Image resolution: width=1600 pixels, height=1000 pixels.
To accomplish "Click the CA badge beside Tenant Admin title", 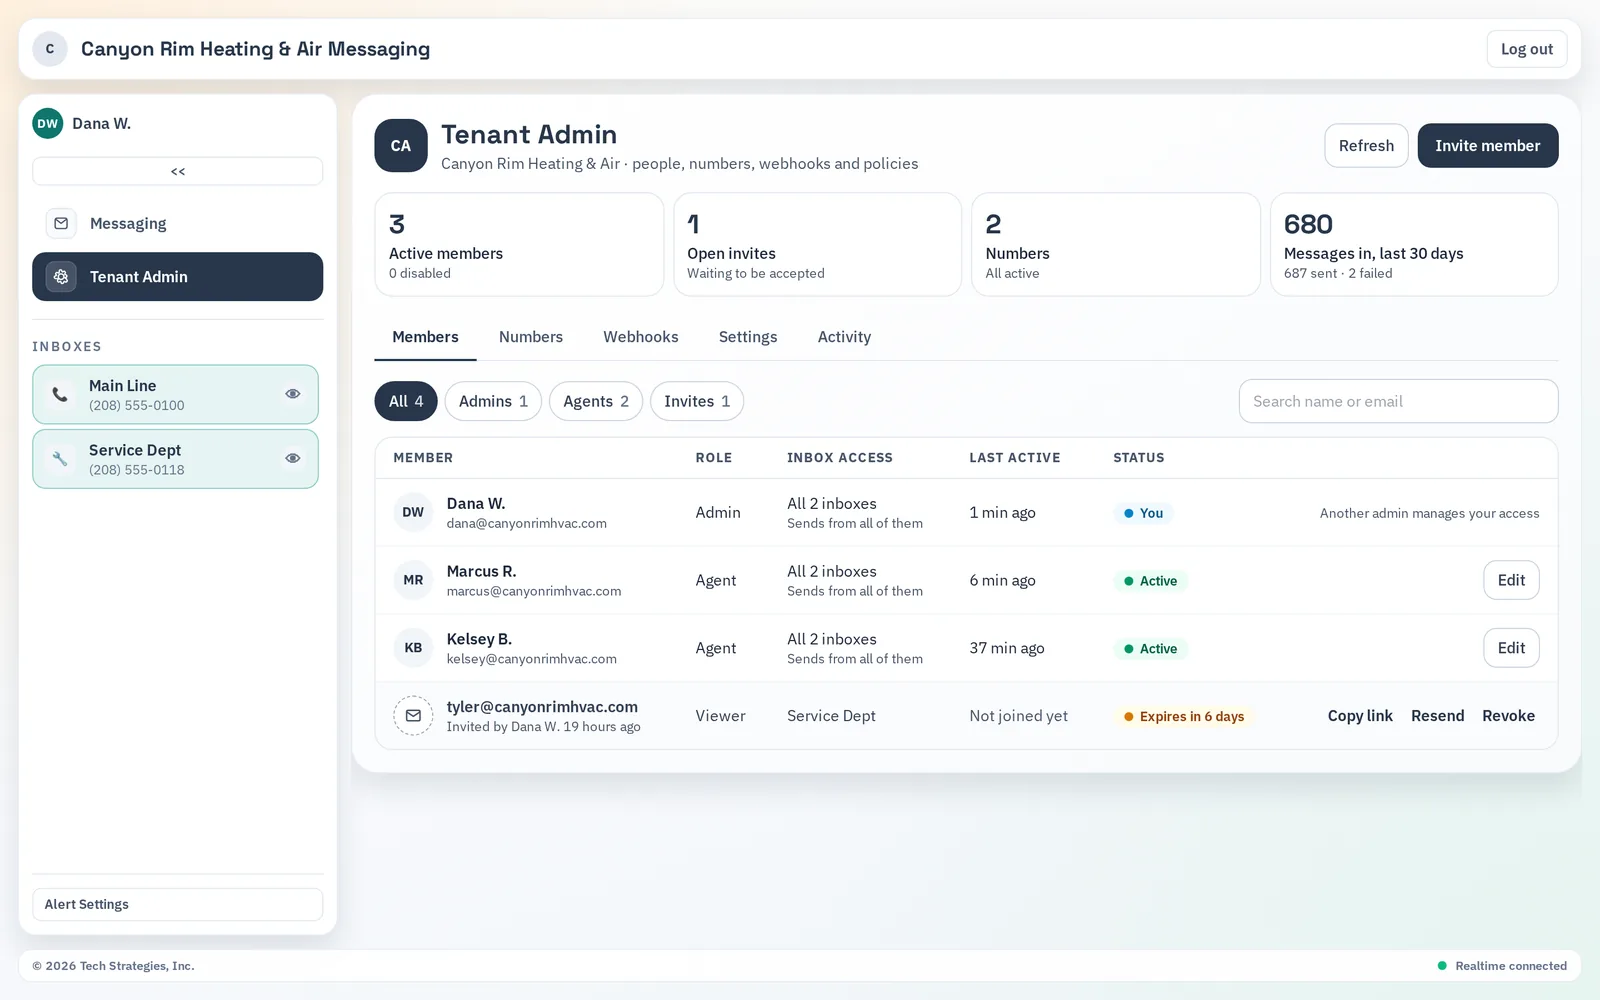I will point(401,146).
